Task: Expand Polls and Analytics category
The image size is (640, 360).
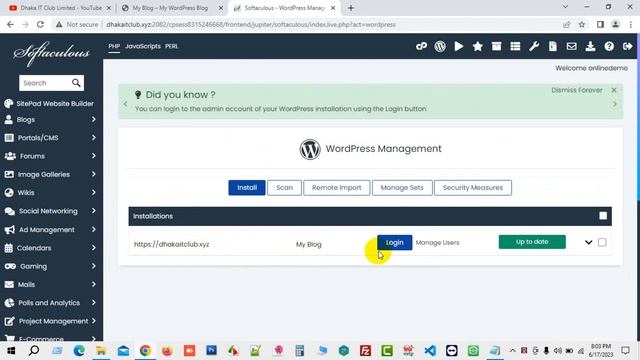Action: pos(93,302)
